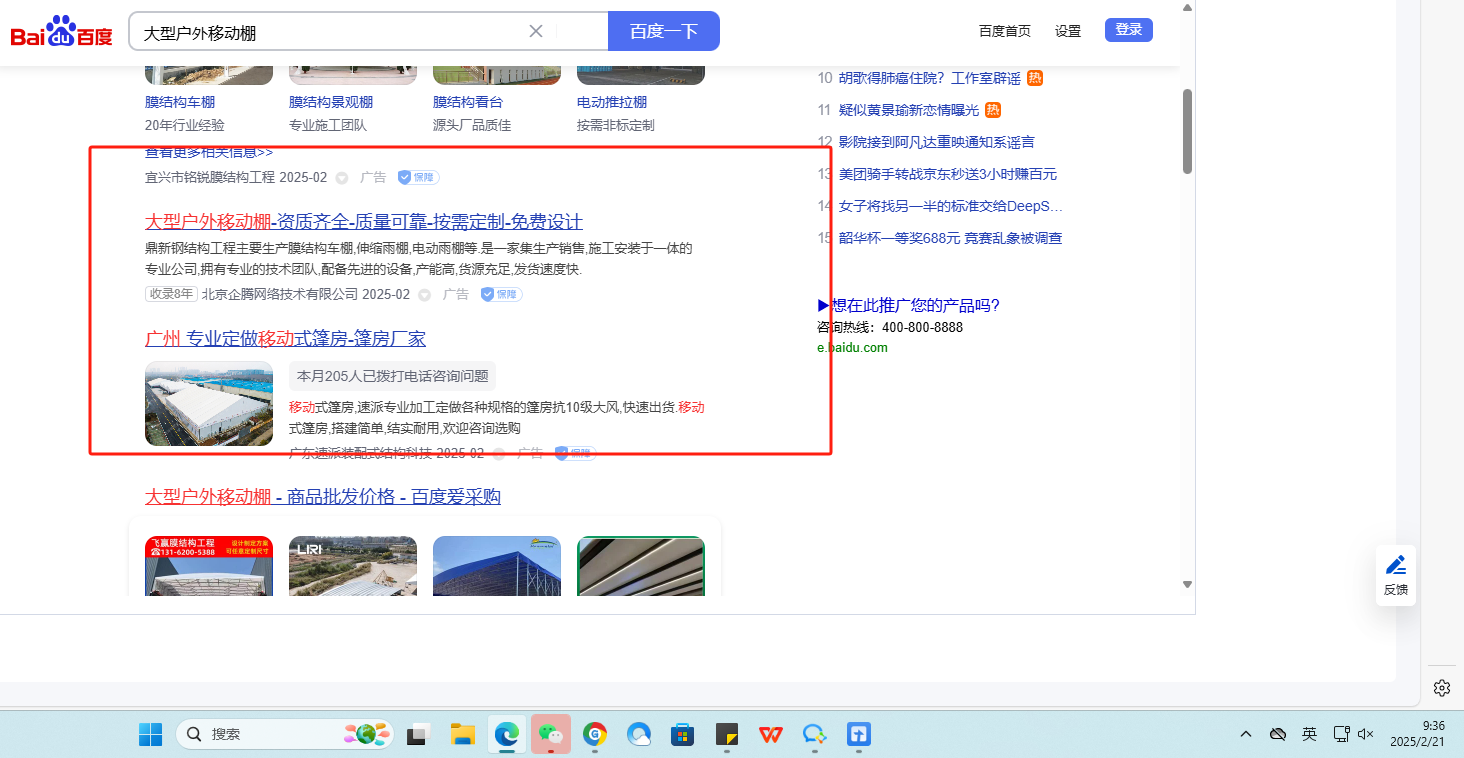Show hidden system tray icons chevron
Screen dimensions: 1464x758
pyautogui.click(x=1246, y=734)
